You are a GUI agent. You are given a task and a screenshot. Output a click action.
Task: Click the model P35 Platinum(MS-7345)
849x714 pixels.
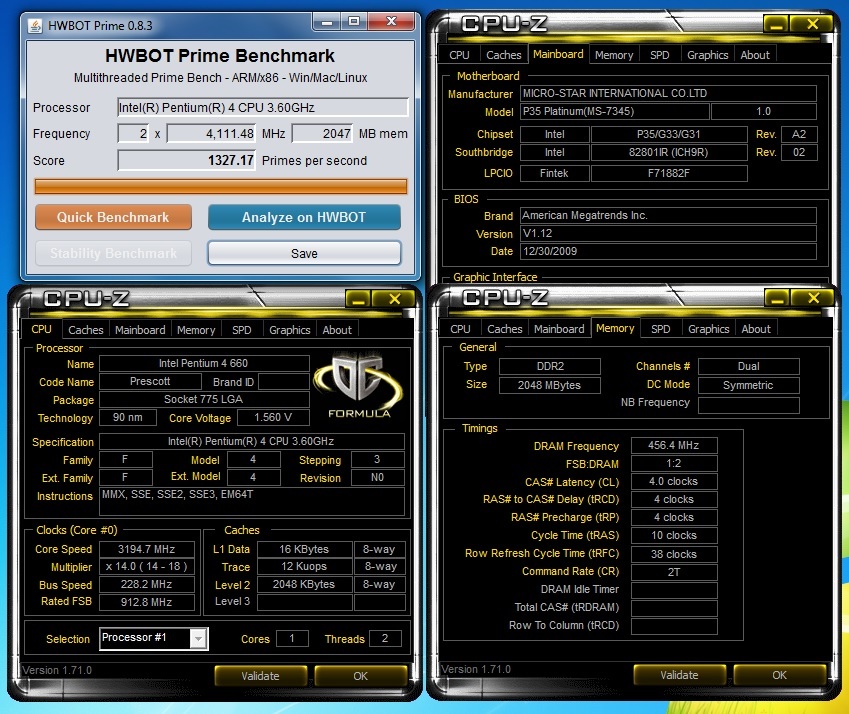pos(615,112)
